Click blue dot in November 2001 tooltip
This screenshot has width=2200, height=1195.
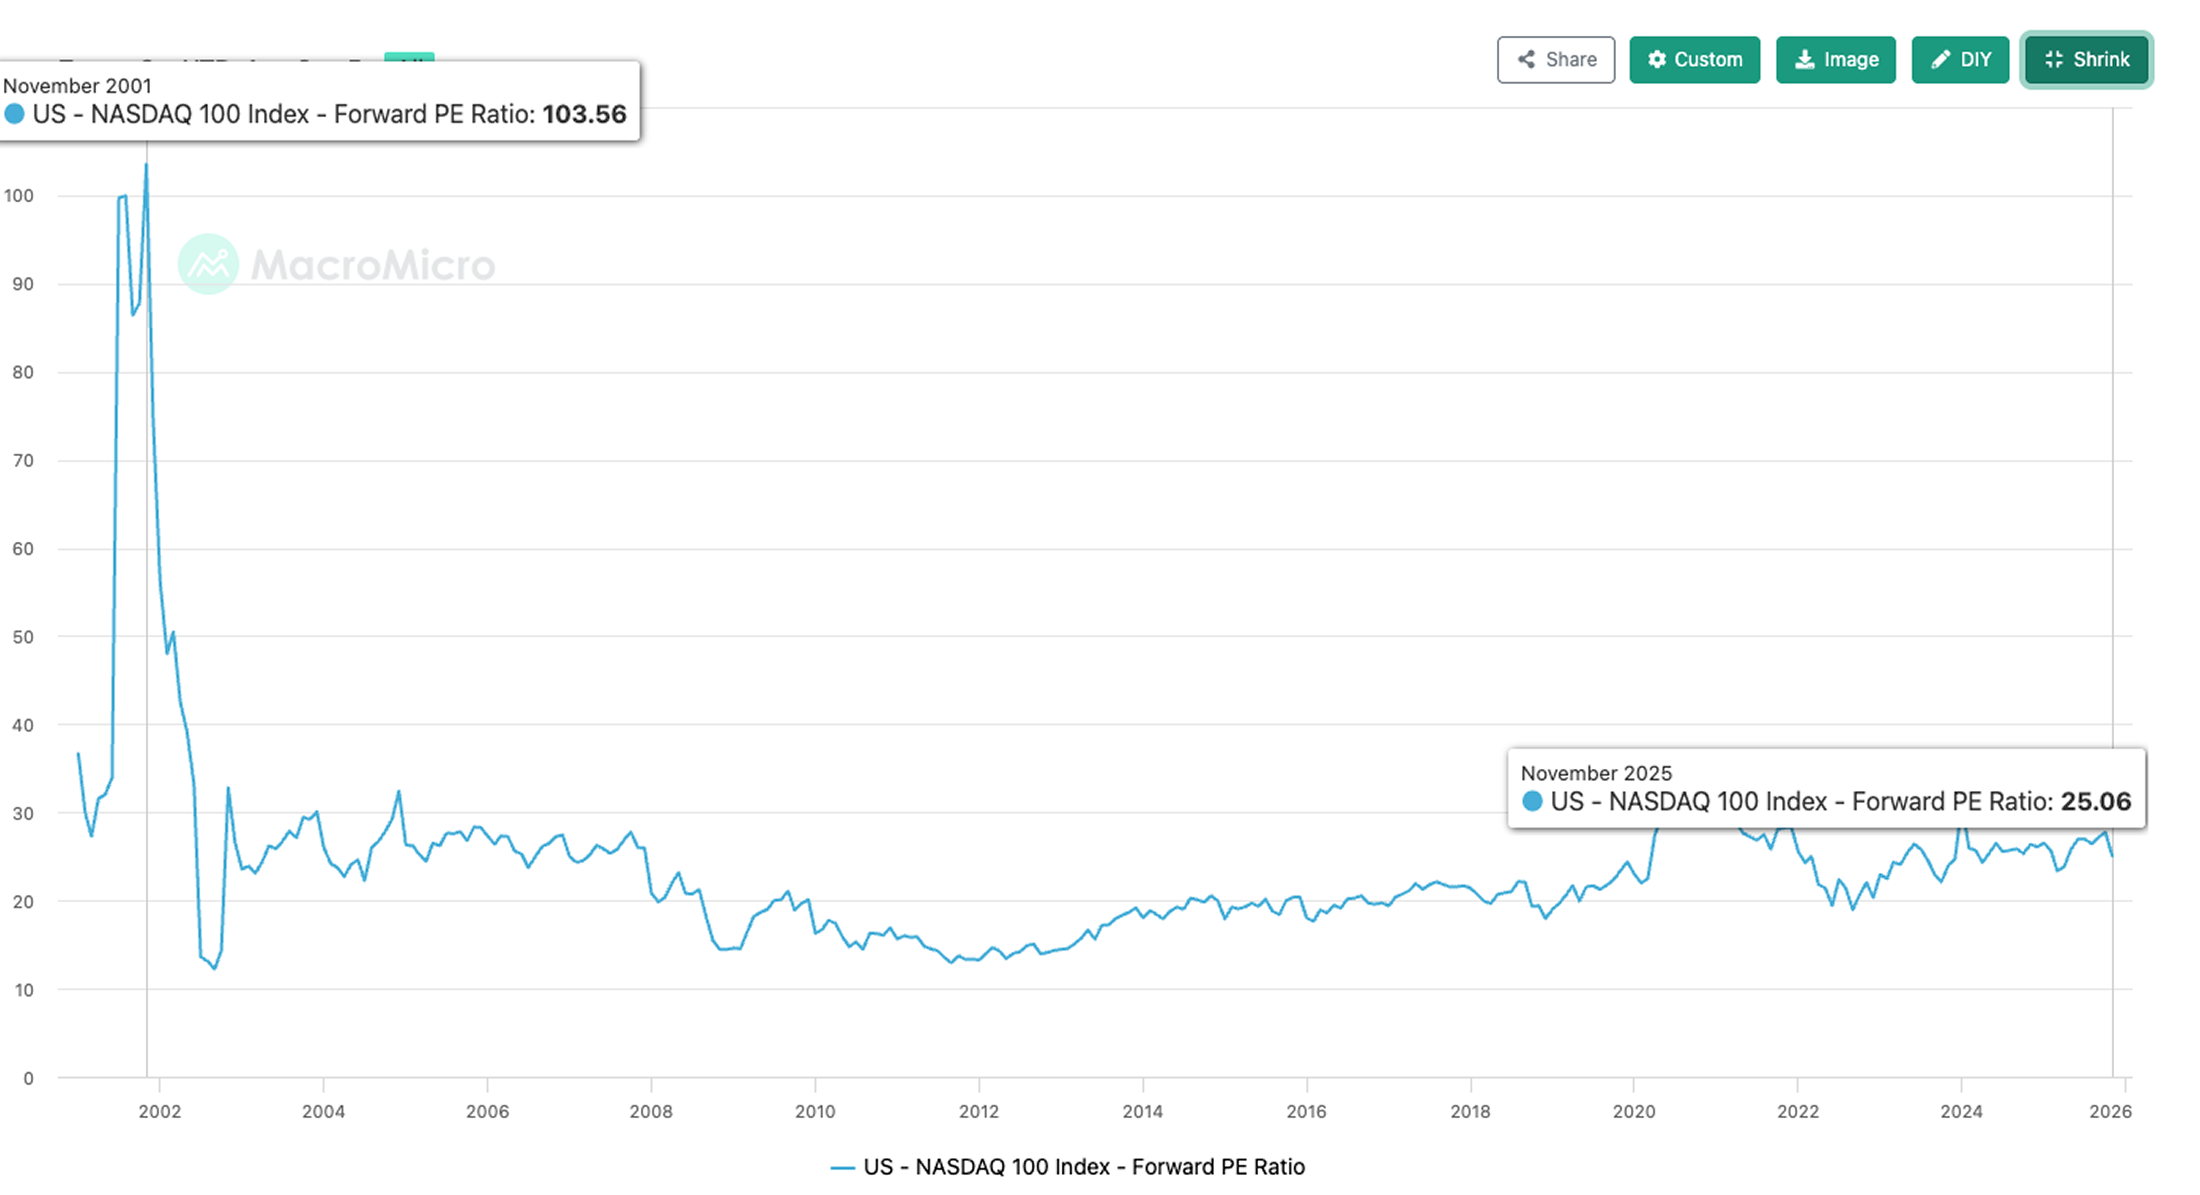pyautogui.click(x=15, y=114)
